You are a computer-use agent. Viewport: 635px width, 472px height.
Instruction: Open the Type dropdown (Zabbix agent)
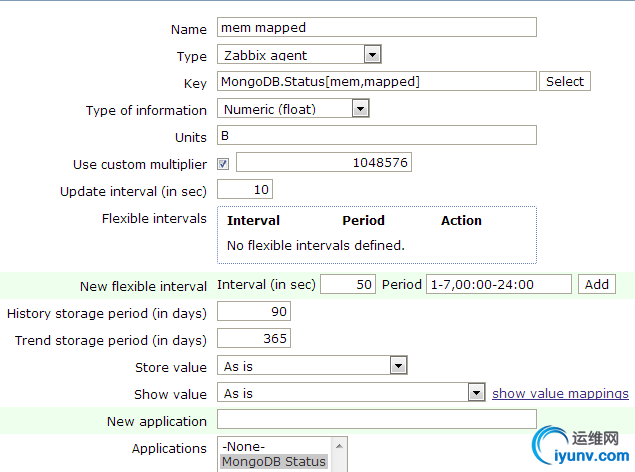pyautogui.click(x=299, y=54)
